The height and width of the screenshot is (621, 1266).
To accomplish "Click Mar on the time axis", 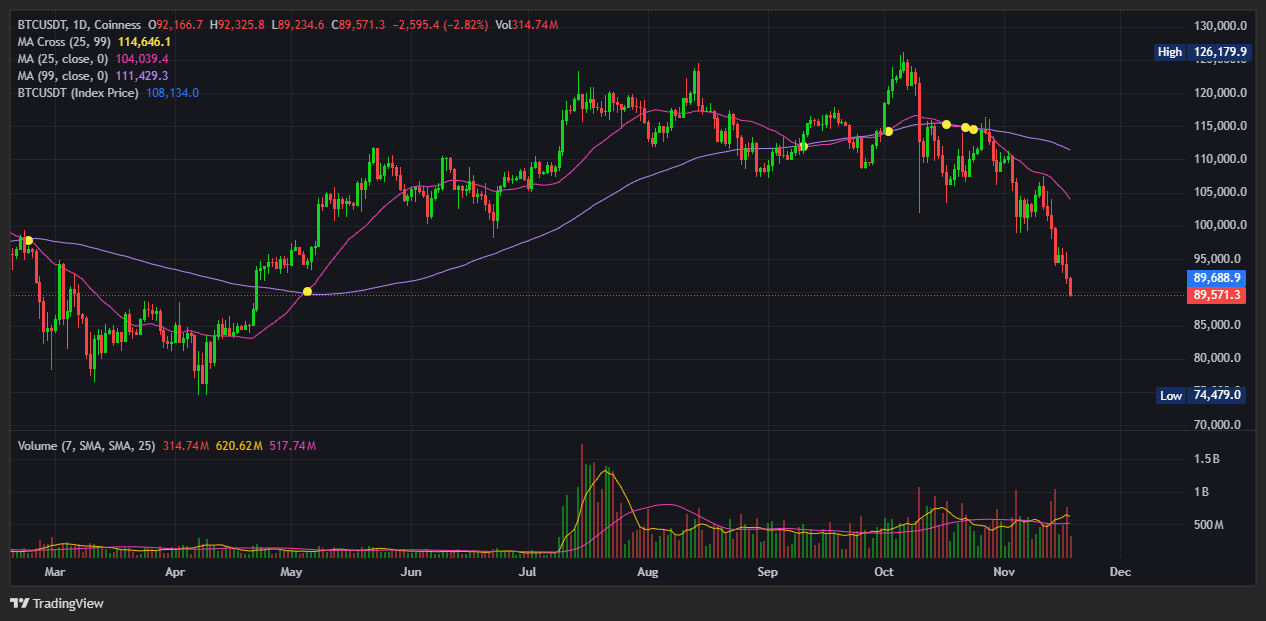I will (x=55, y=571).
